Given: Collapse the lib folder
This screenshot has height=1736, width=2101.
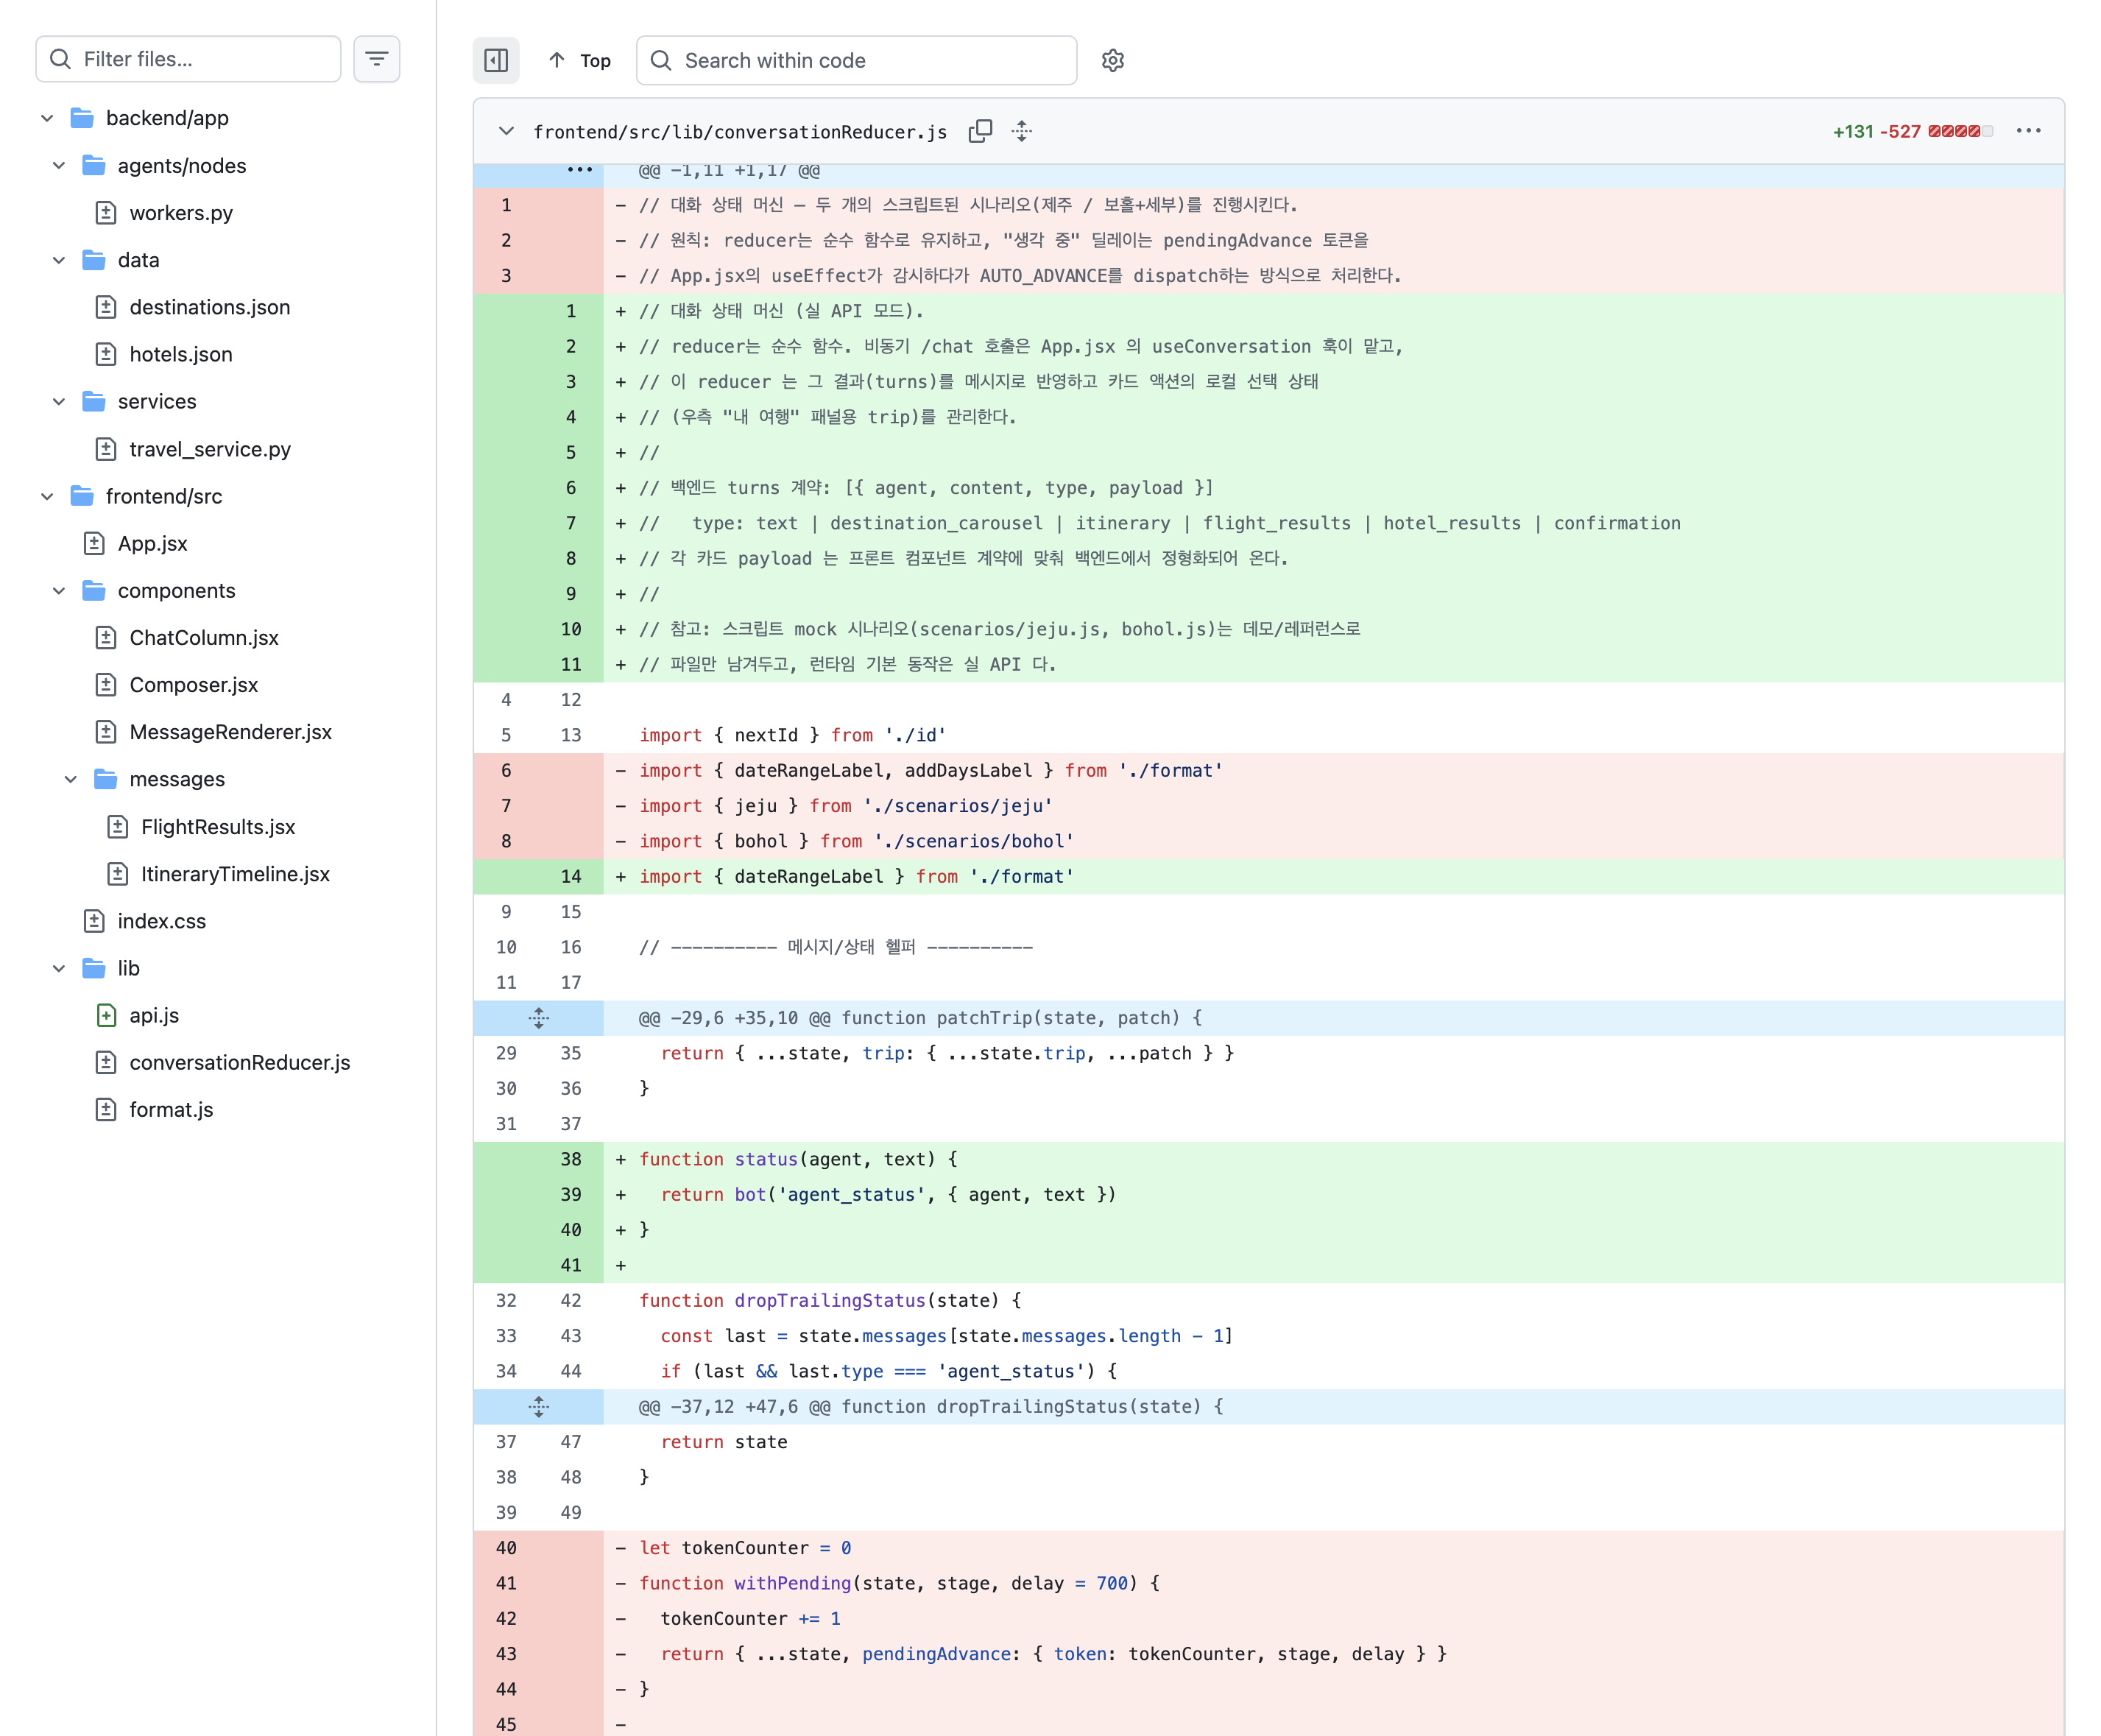Looking at the screenshot, I should coord(59,968).
